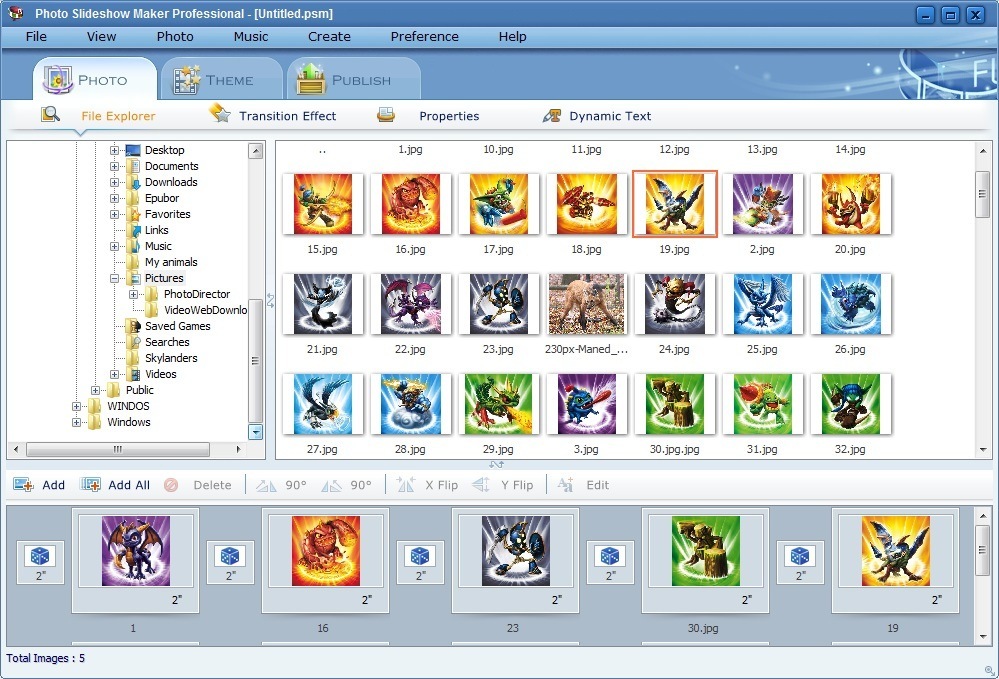Expand the WINDOS tree item

[78, 406]
